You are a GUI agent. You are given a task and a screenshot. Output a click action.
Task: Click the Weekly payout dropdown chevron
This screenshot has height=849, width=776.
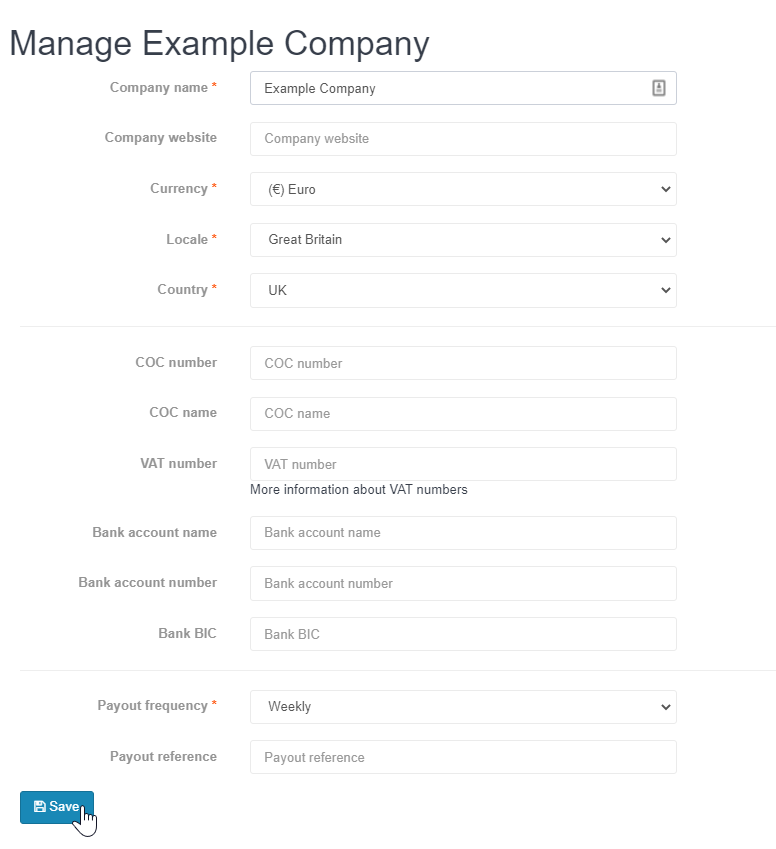coord(666,707)
